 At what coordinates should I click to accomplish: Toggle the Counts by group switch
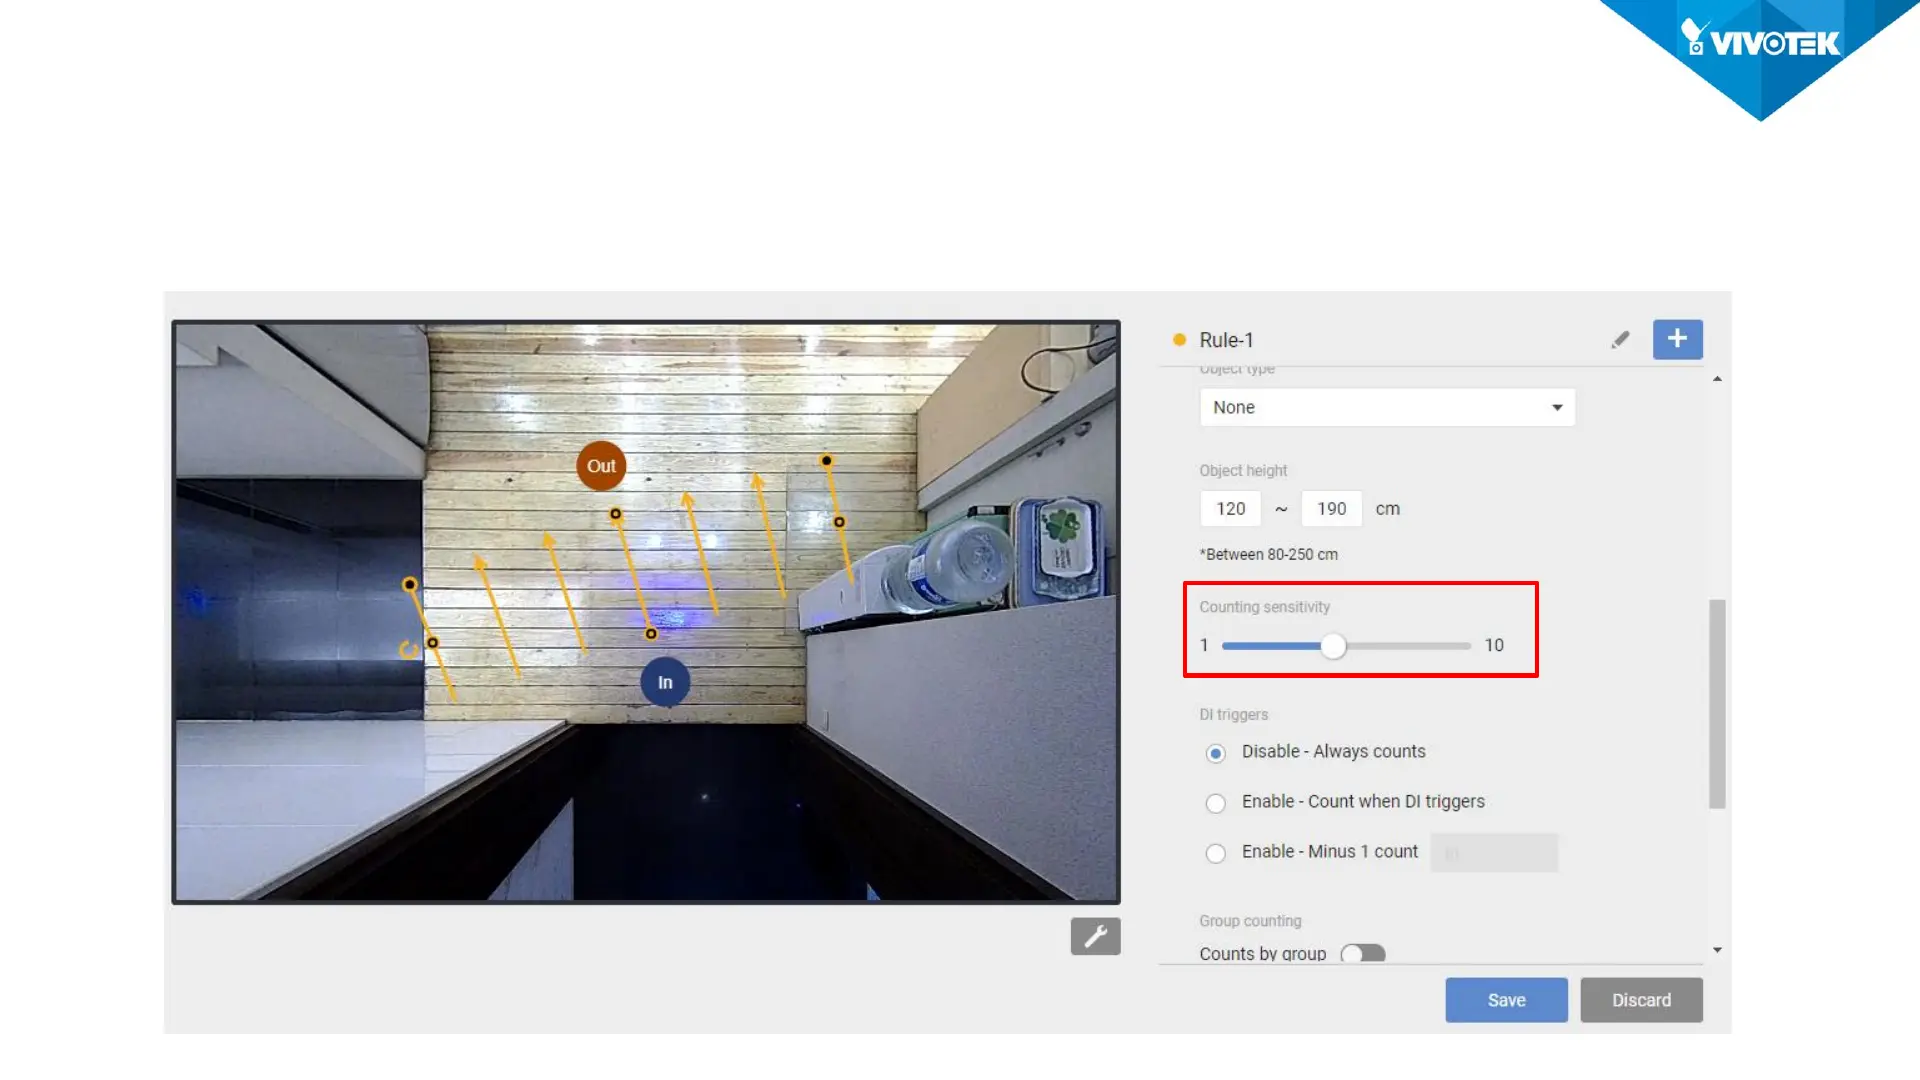tap(1363, 953)
